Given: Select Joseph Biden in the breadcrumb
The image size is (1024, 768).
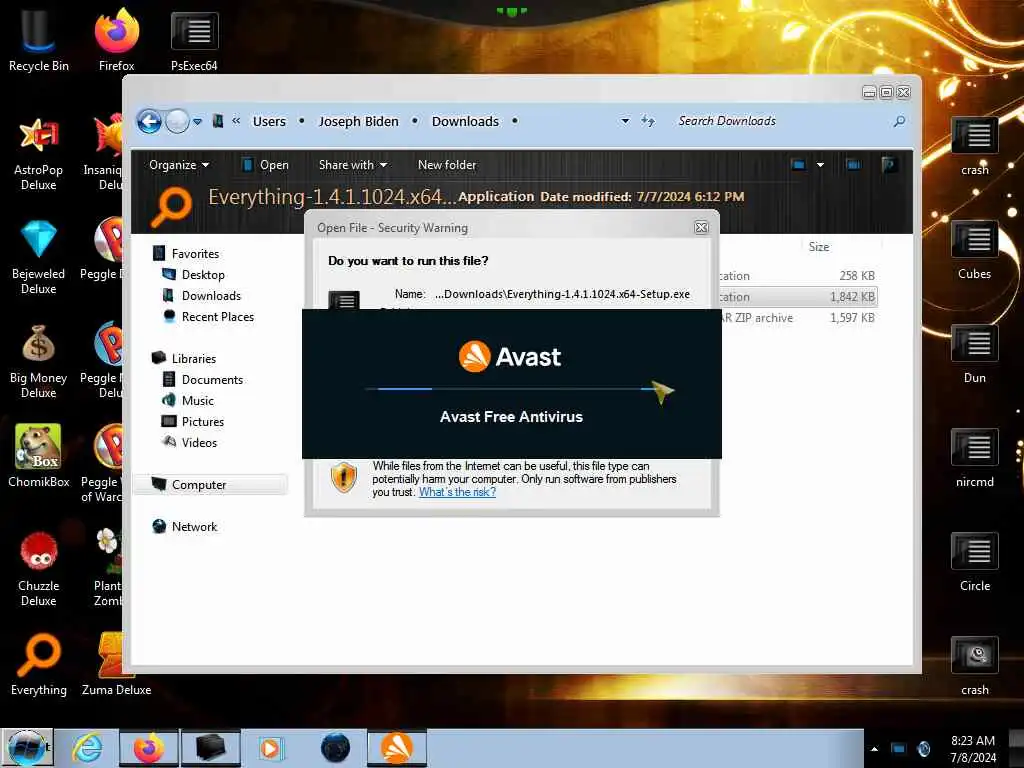Looking at the screenshot, I should click(x=359, y=121).
